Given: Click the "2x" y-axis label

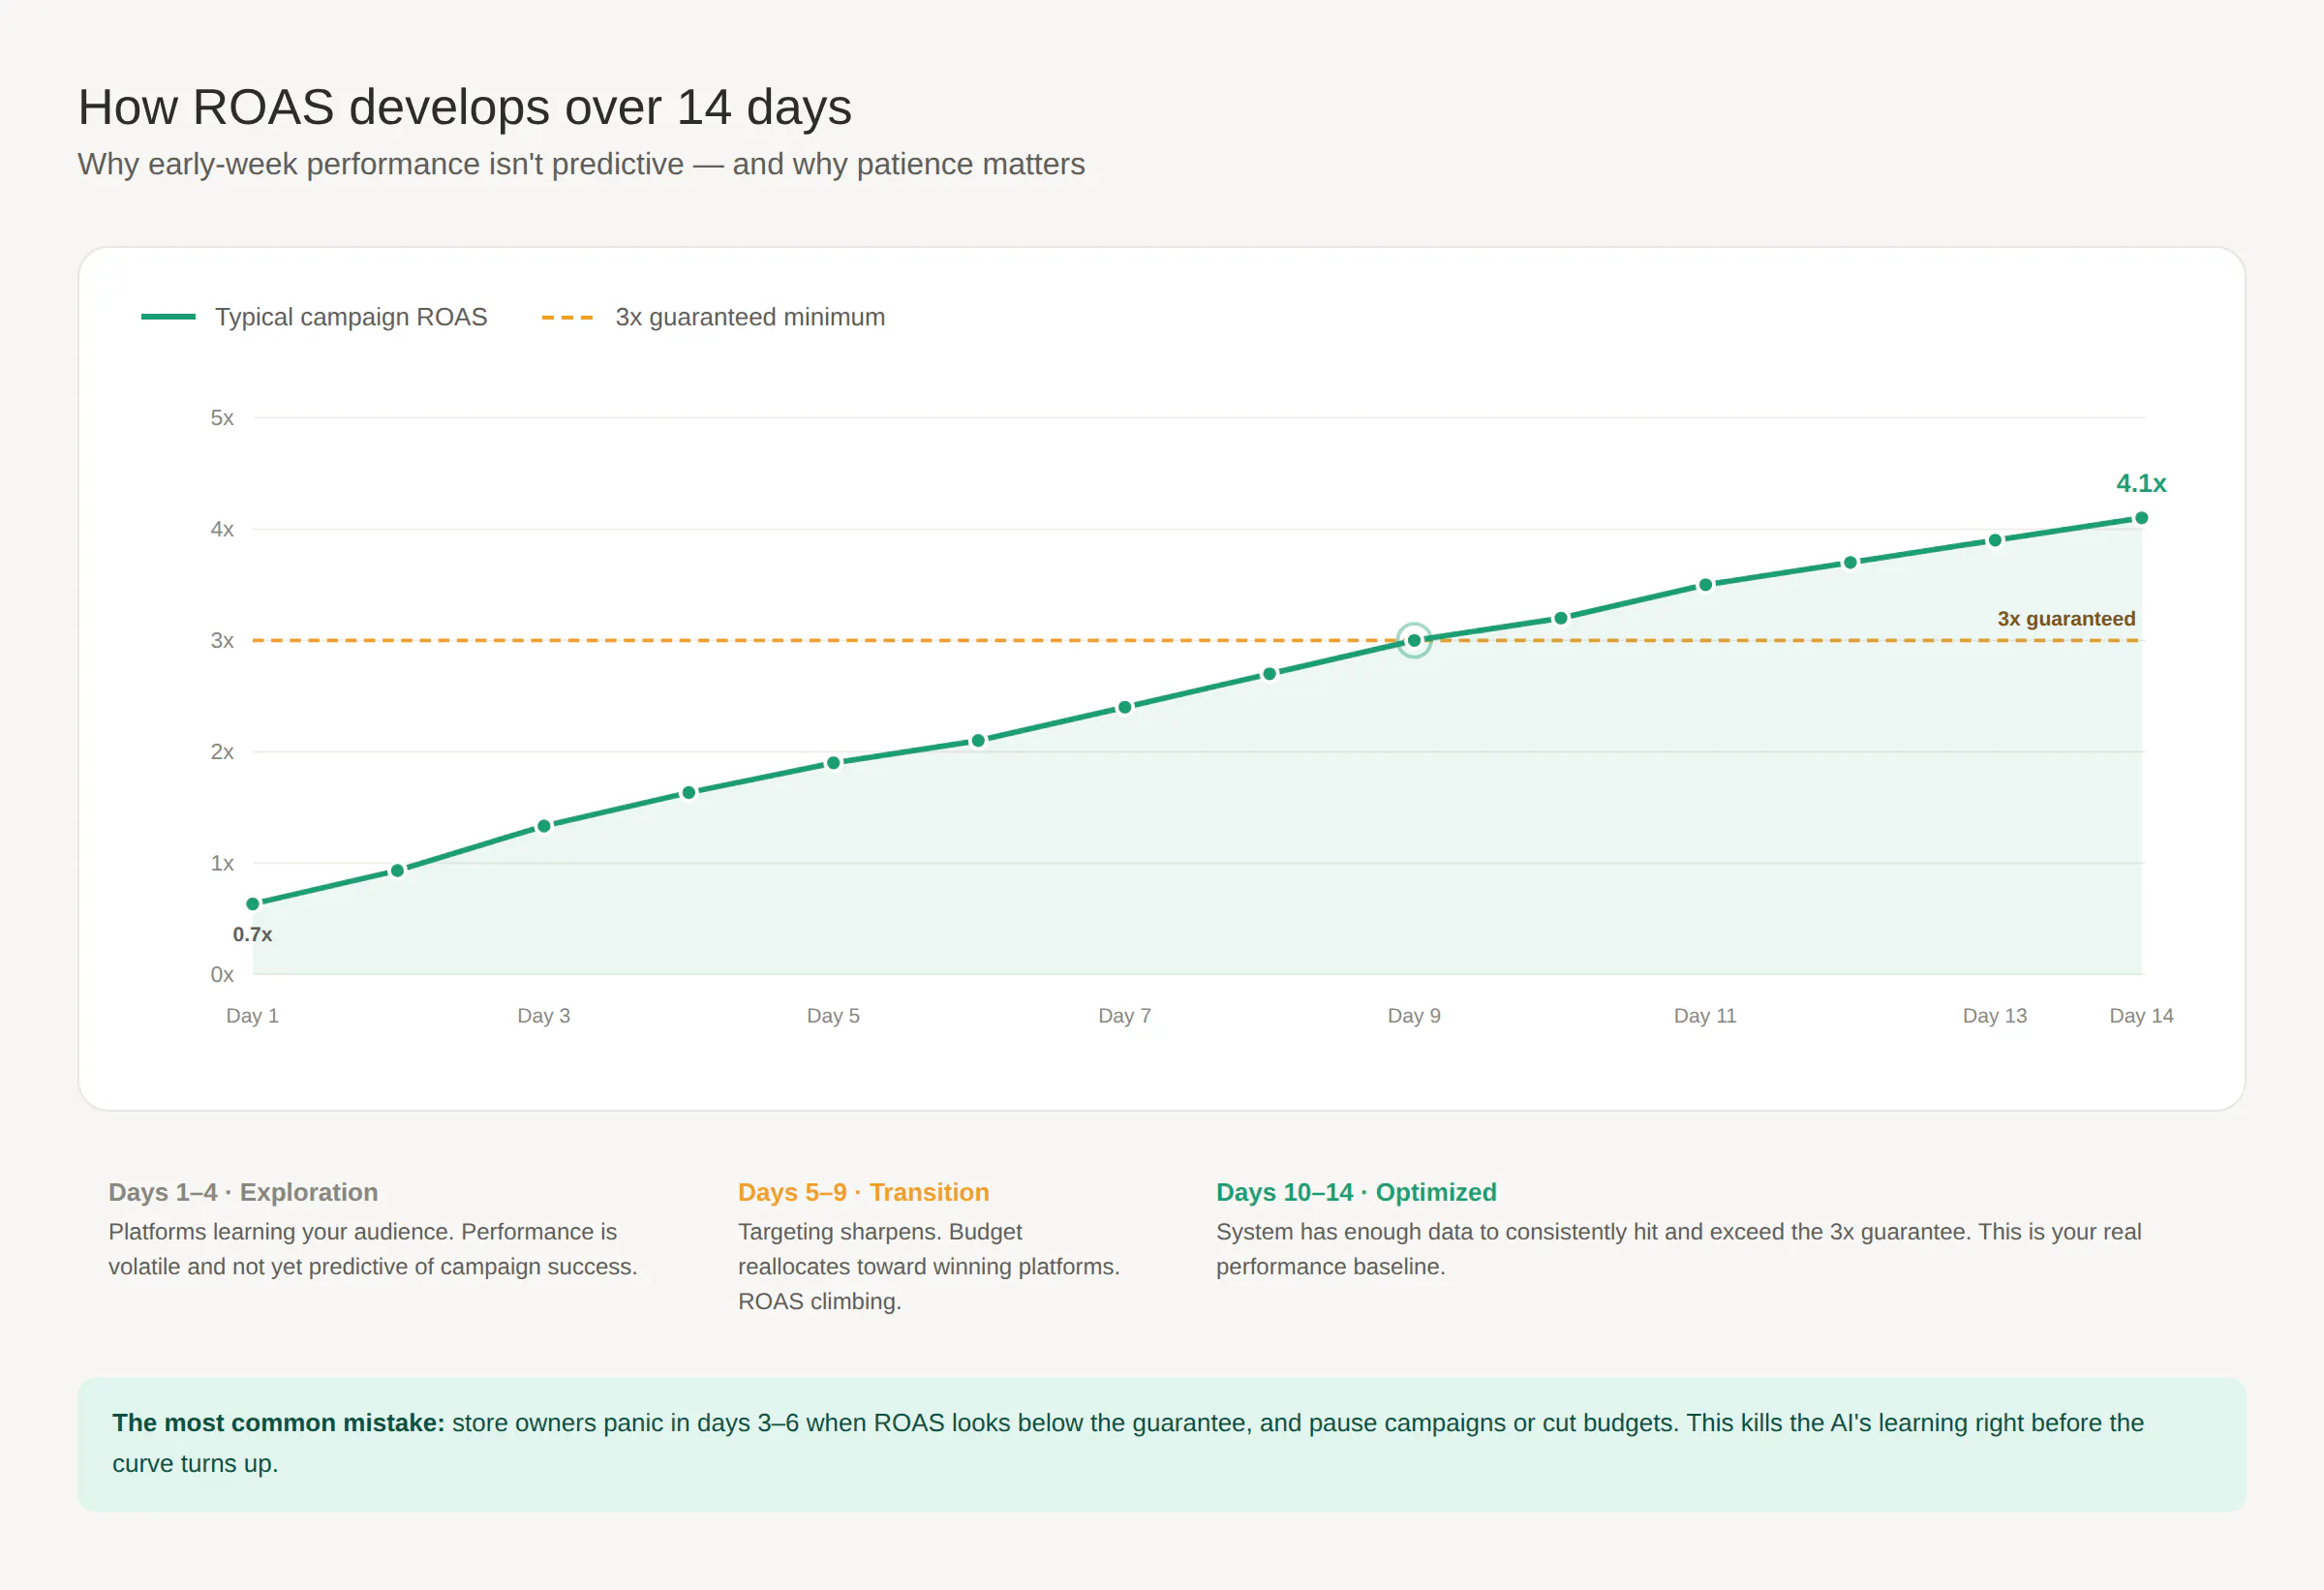Looking at the screenshot, I should pos(222,752).
